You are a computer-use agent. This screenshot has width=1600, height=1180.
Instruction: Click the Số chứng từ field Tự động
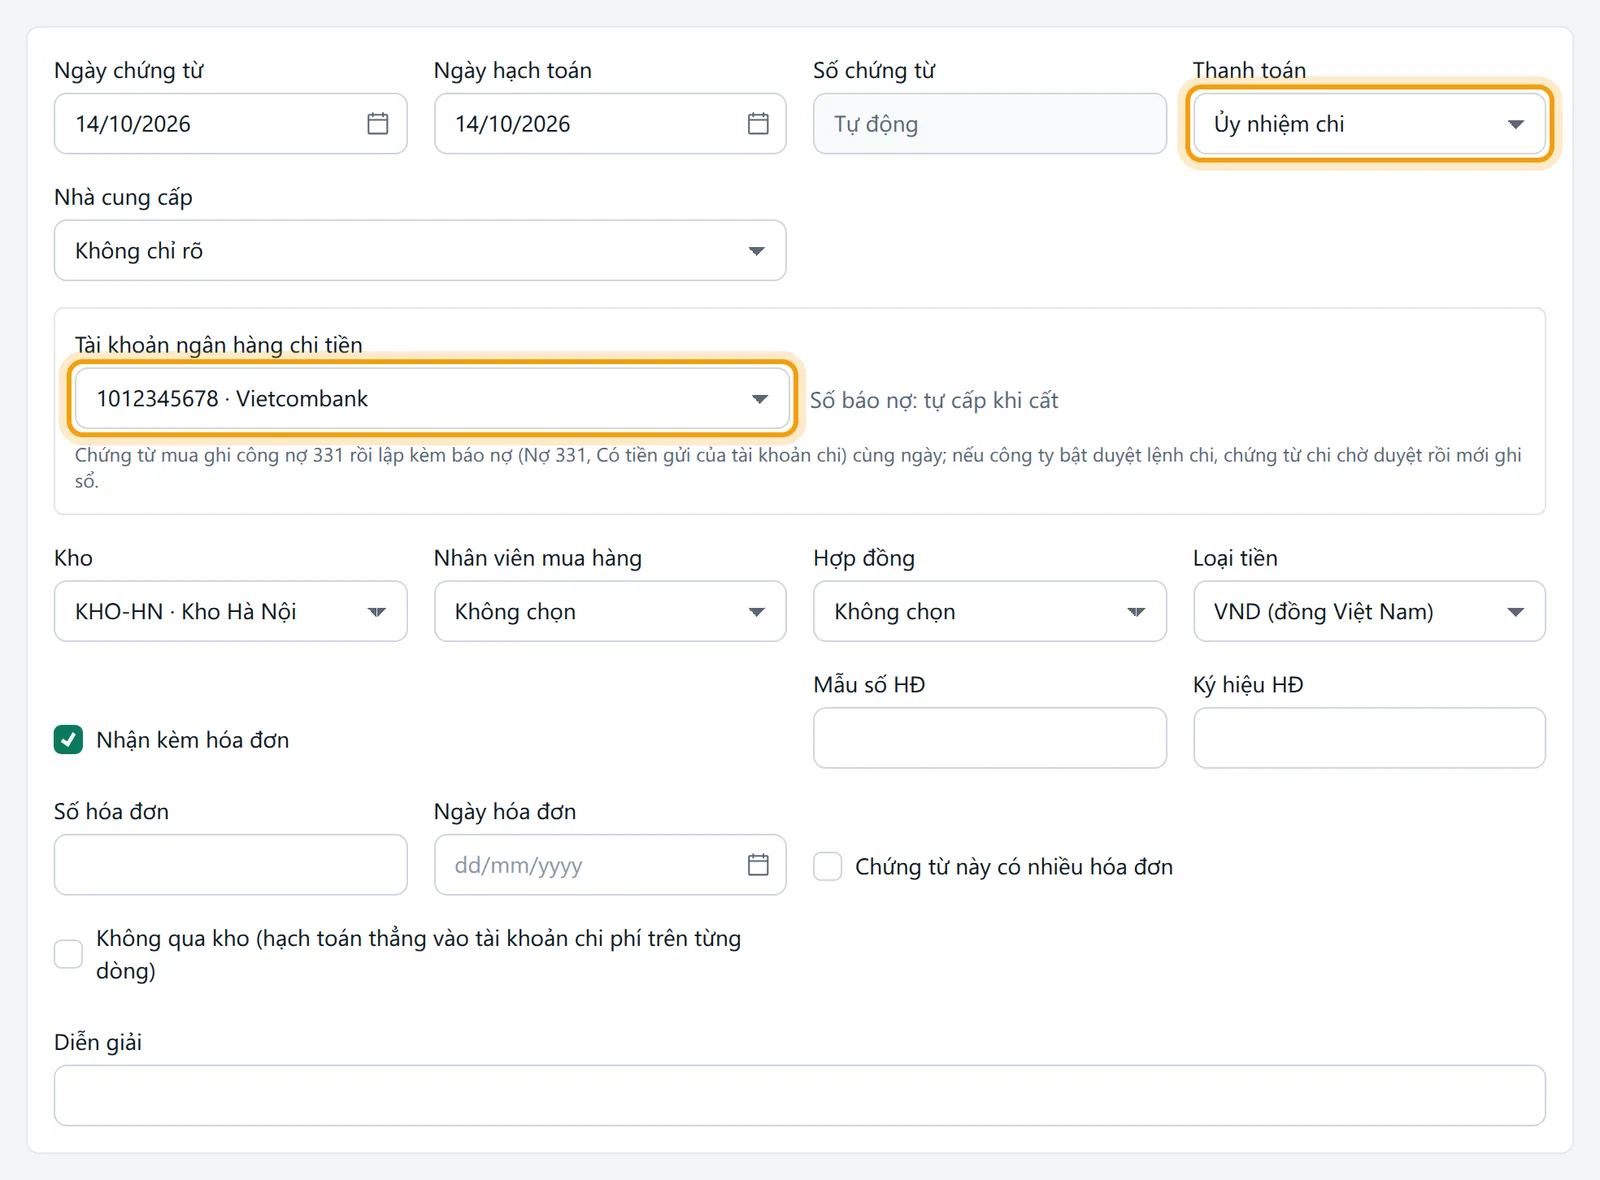click(990, 124)
